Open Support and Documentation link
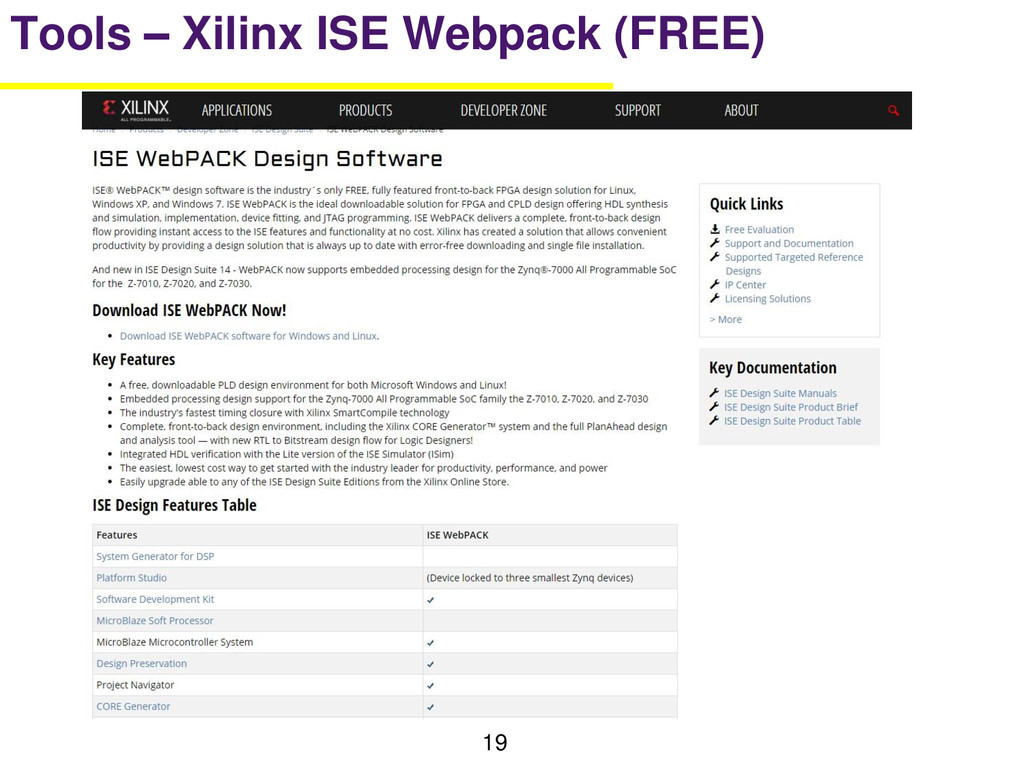The width and height of the screenshot is (1024, 768). coord(789,244)
